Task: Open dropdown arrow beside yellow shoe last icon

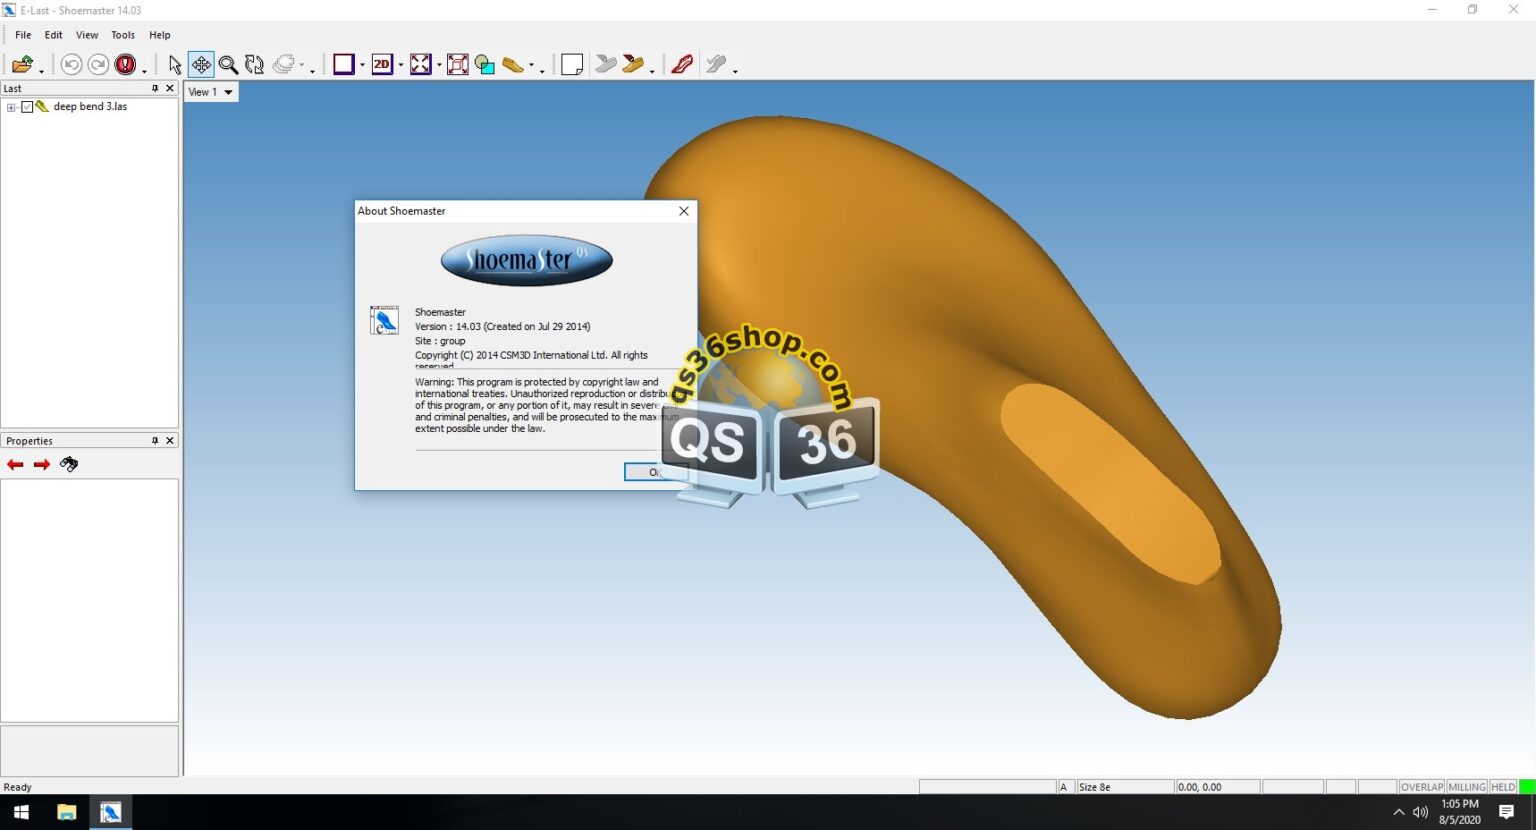Action: [531, 66]
